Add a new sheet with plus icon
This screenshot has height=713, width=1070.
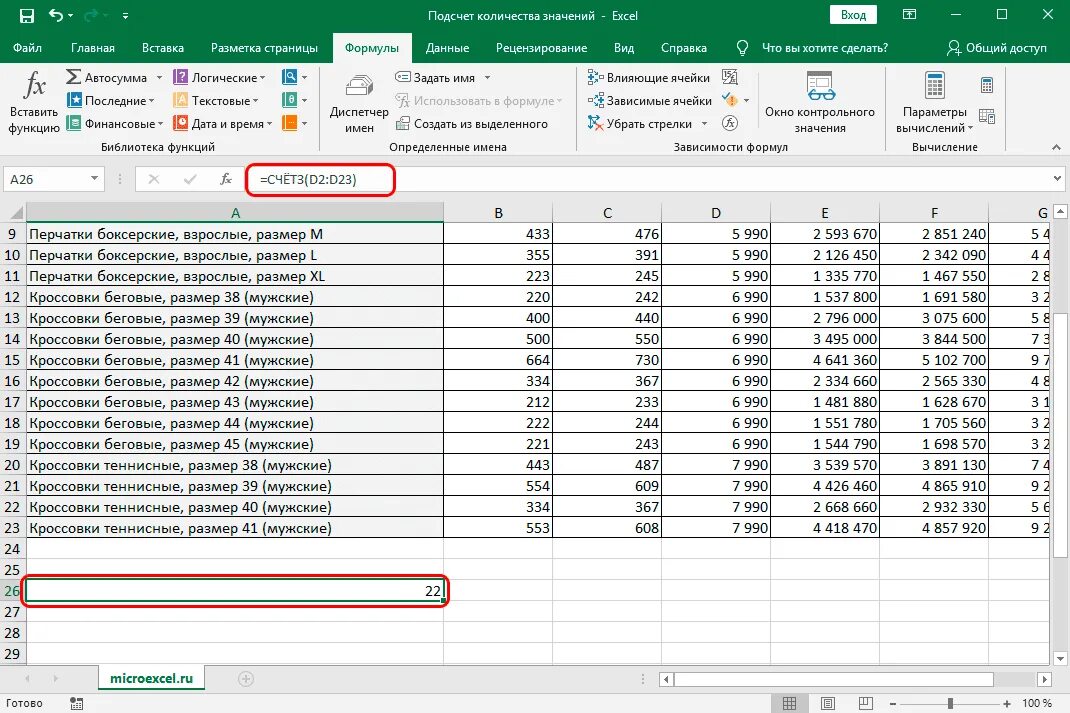point(246,679)
